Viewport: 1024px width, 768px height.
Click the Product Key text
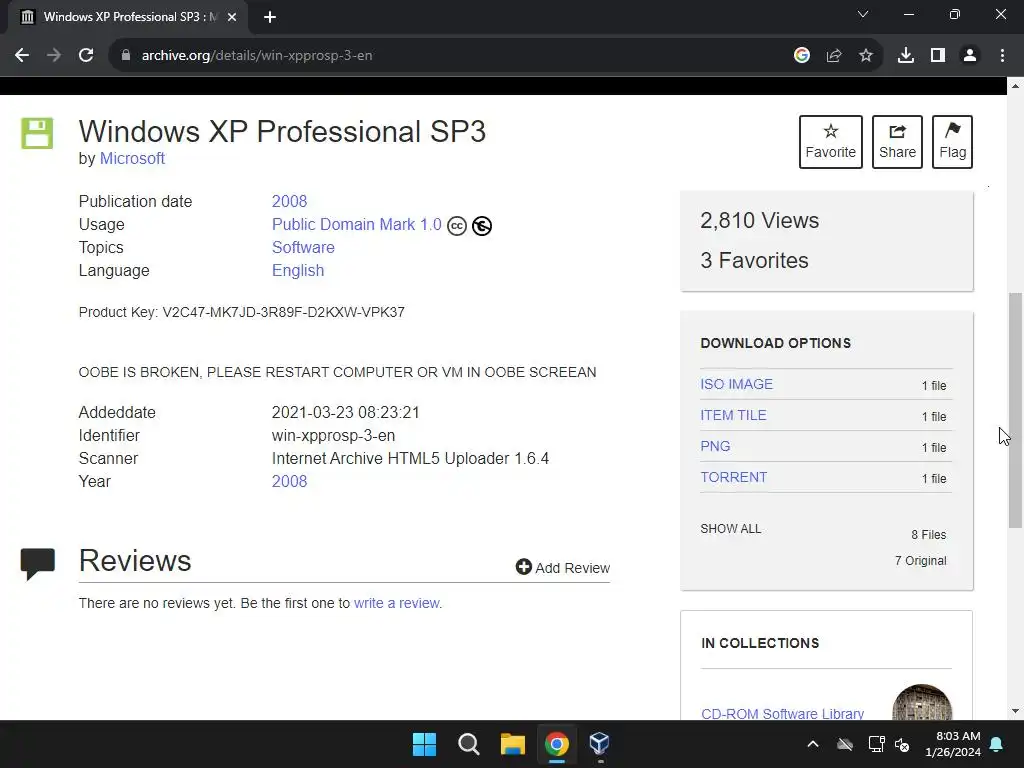pyautogui.click(x=242, y=312)
